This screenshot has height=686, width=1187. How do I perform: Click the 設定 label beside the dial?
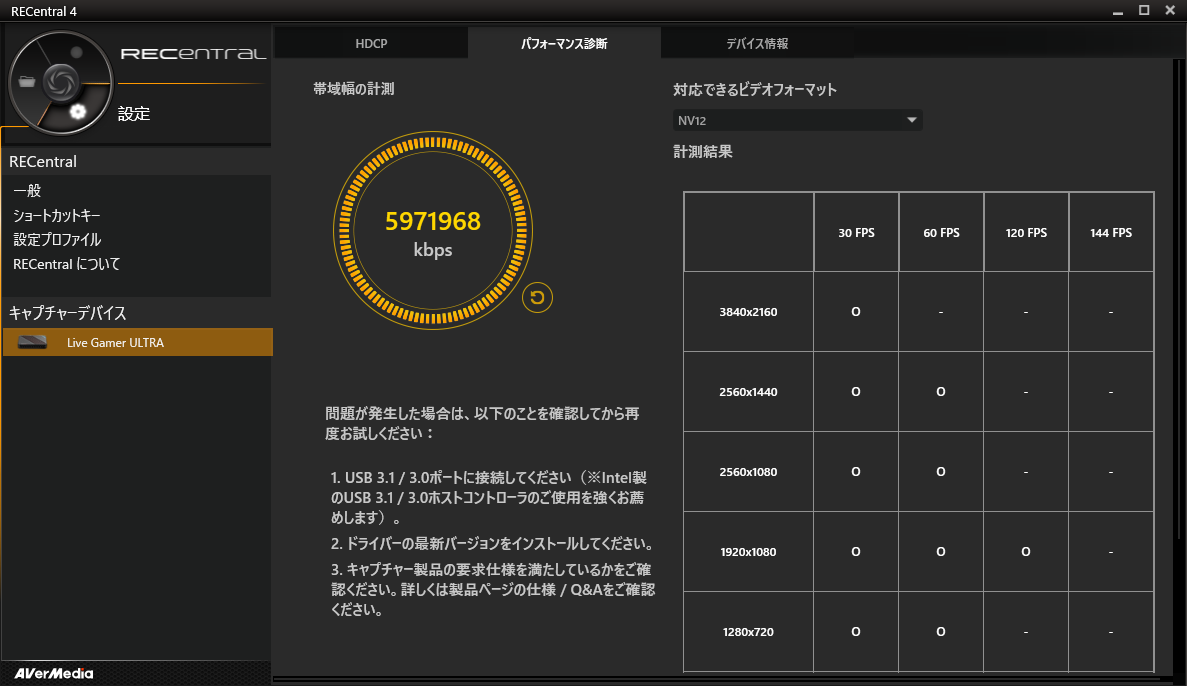[134, 114]
